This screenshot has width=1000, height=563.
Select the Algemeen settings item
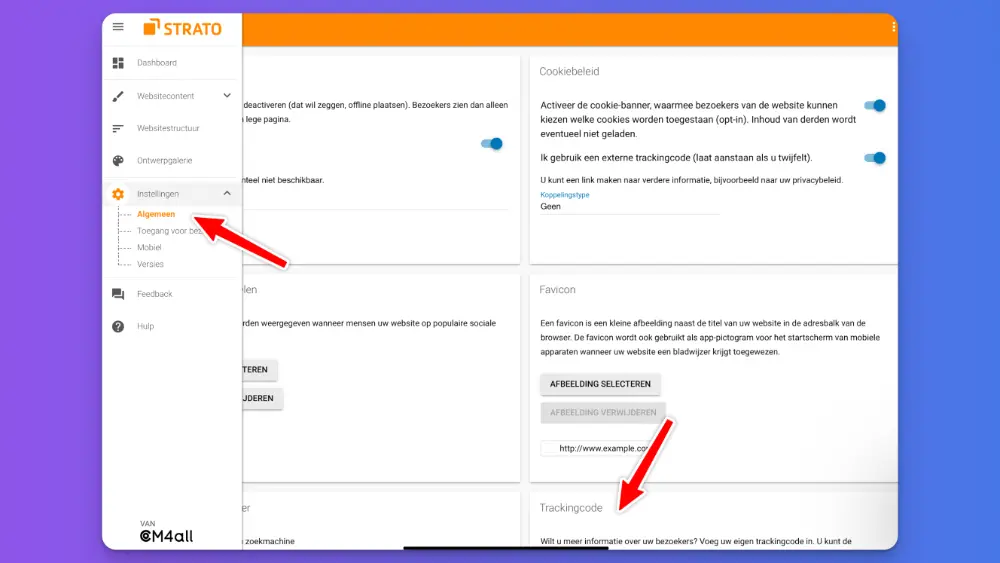(156, 214)
